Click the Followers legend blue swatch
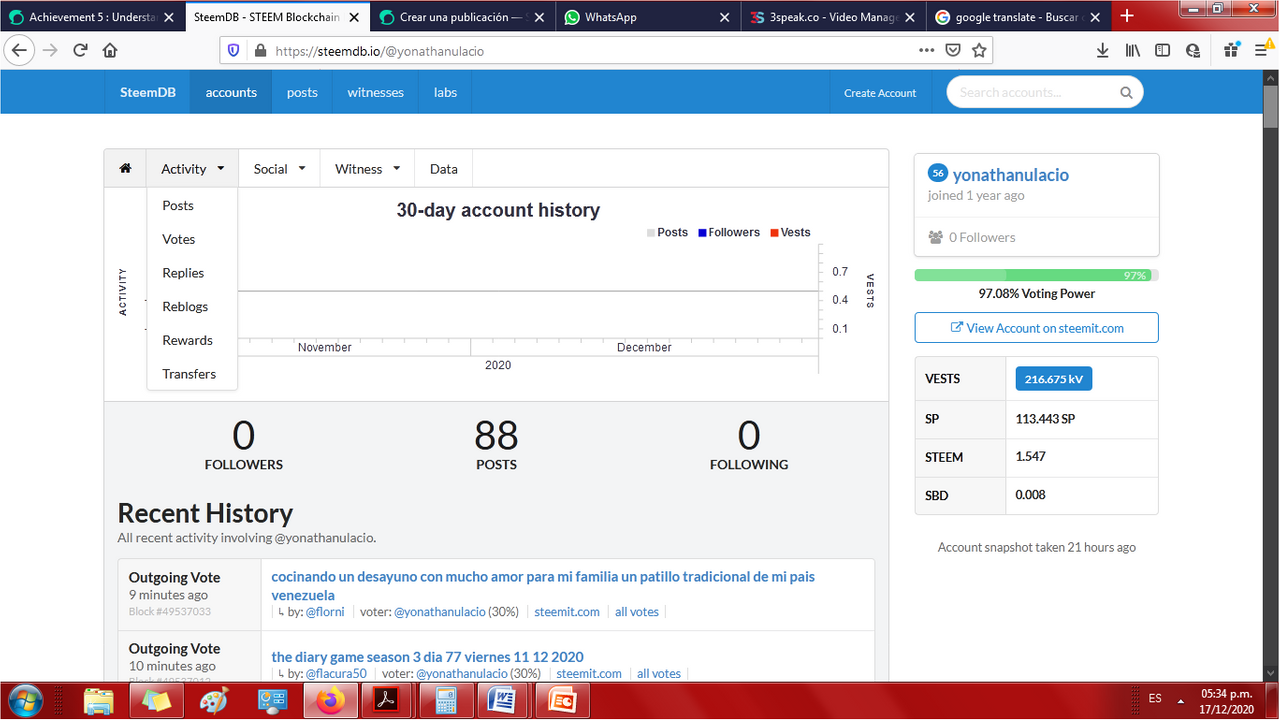This screenshot has height=720, width=1280. [x=702, y=232]
